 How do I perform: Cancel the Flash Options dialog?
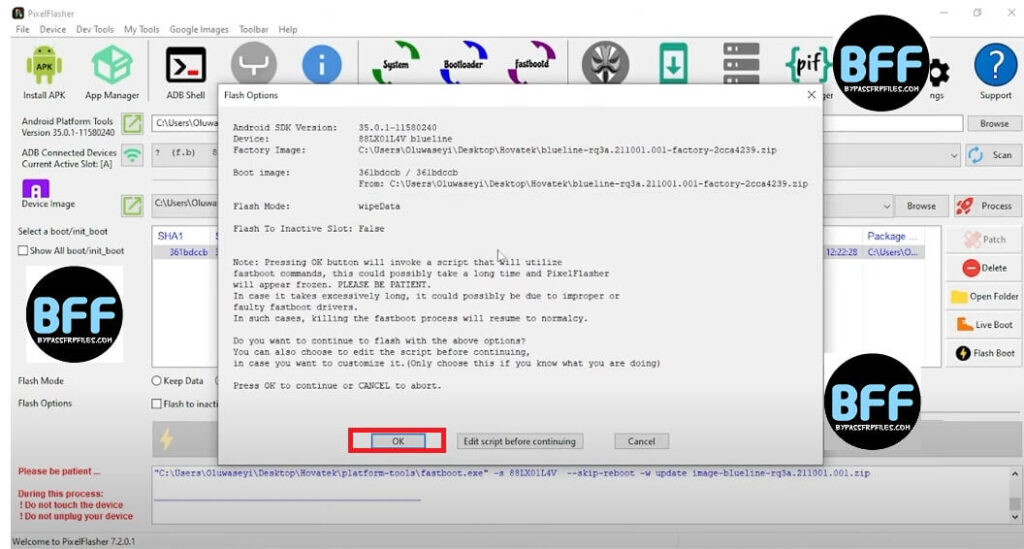coord(641,441)
